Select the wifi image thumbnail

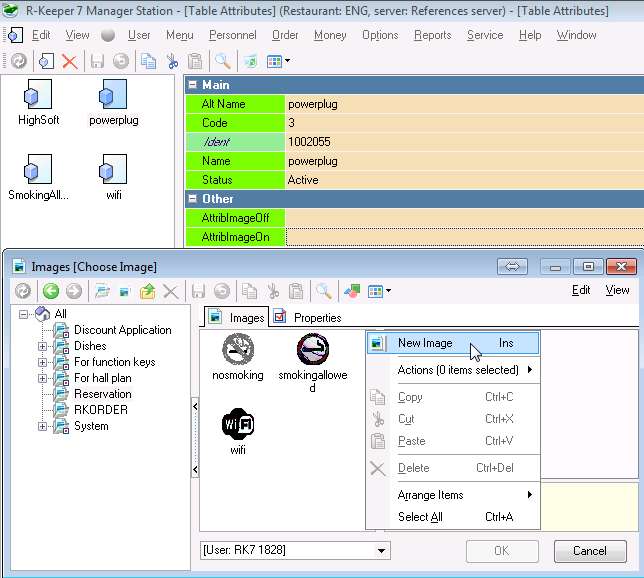(238, 431)
